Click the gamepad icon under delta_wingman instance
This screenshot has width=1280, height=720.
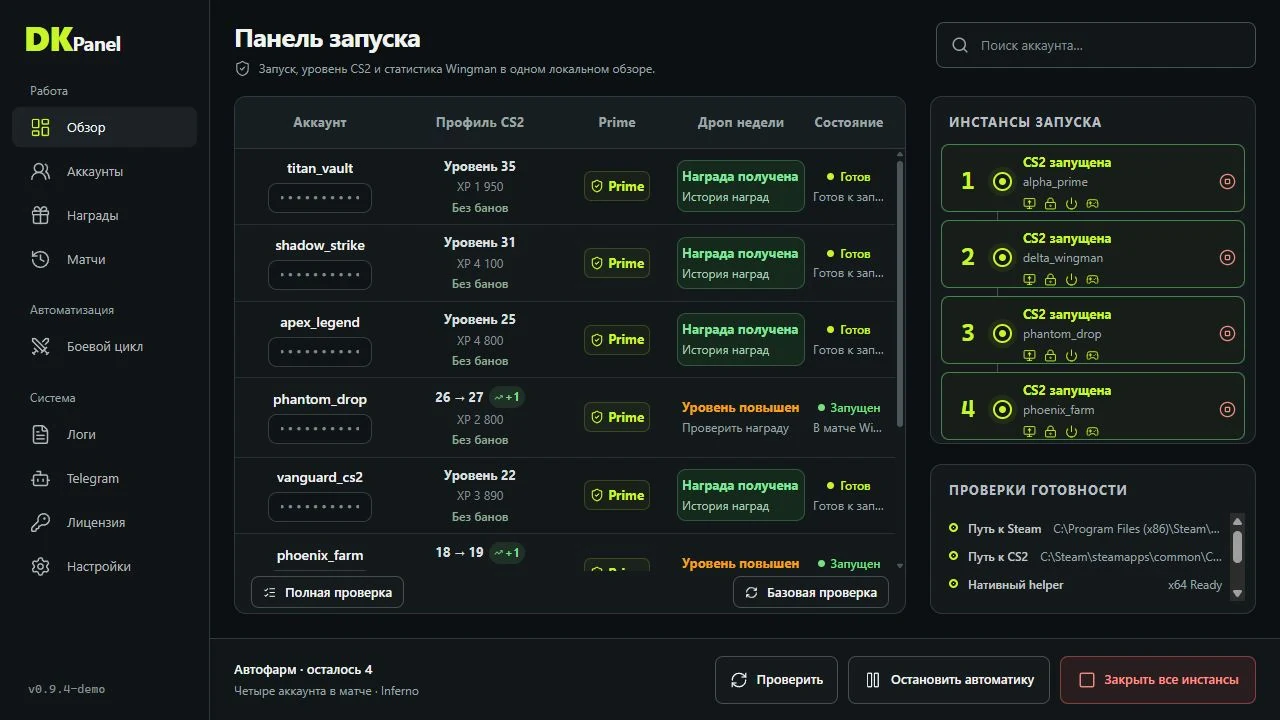tap(1093, 279)
